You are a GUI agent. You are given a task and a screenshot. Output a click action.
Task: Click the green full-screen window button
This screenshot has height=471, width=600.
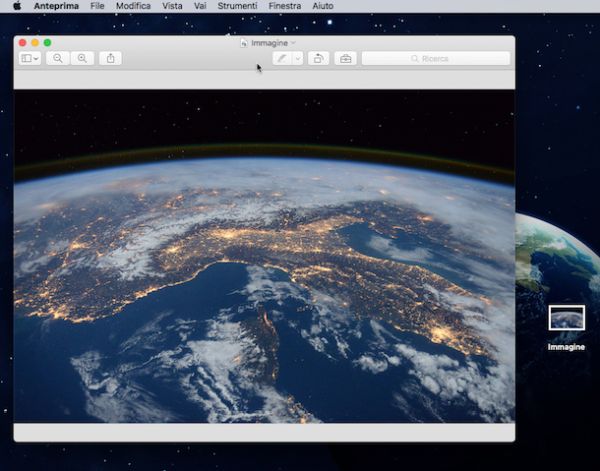[x=47, y=43]
